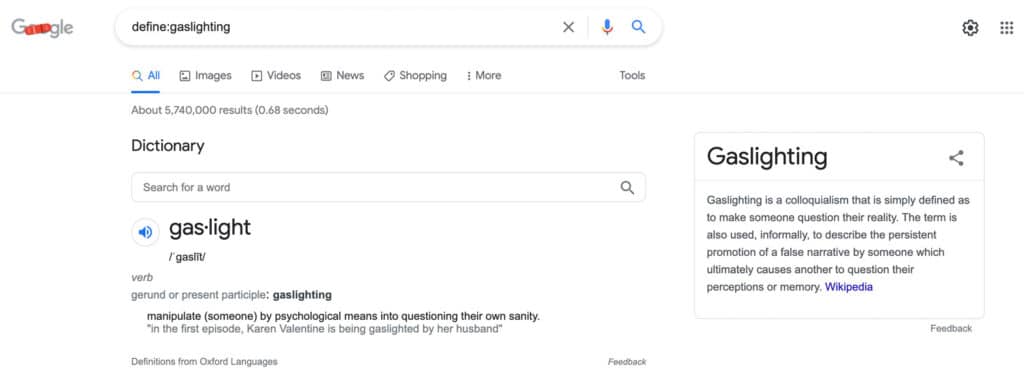Open the Google apps grid
This screenshot has width=1024, height=378.
[x=1006, y=27]
